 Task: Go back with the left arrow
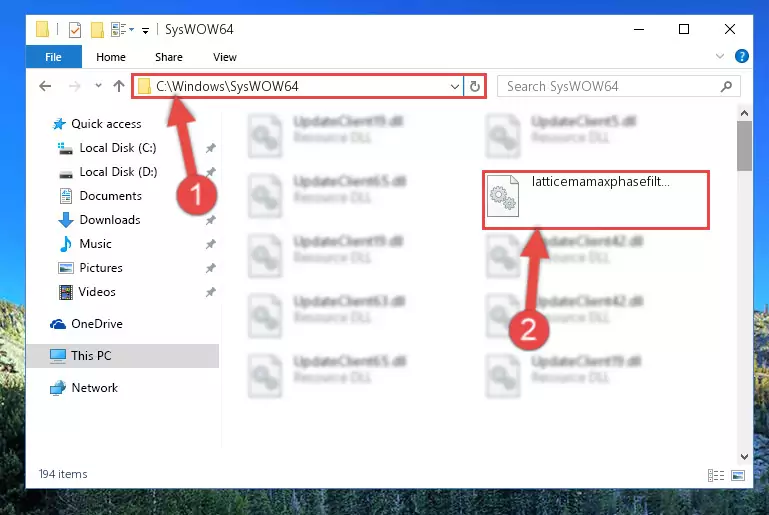coord(45,86)
